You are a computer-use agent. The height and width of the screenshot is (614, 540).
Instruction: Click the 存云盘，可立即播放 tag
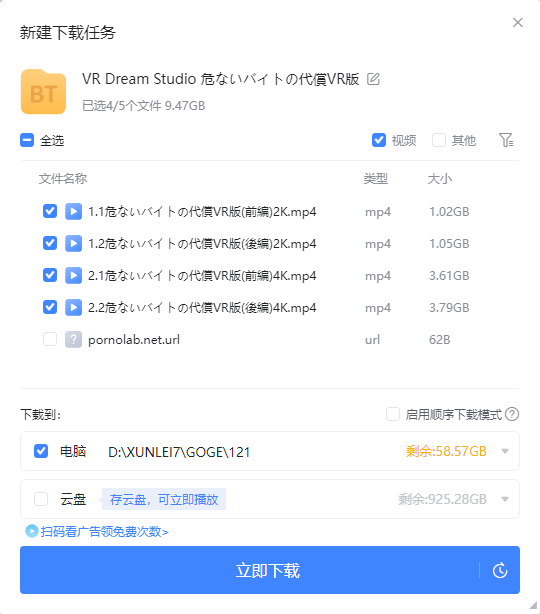(x=164, y=499)
